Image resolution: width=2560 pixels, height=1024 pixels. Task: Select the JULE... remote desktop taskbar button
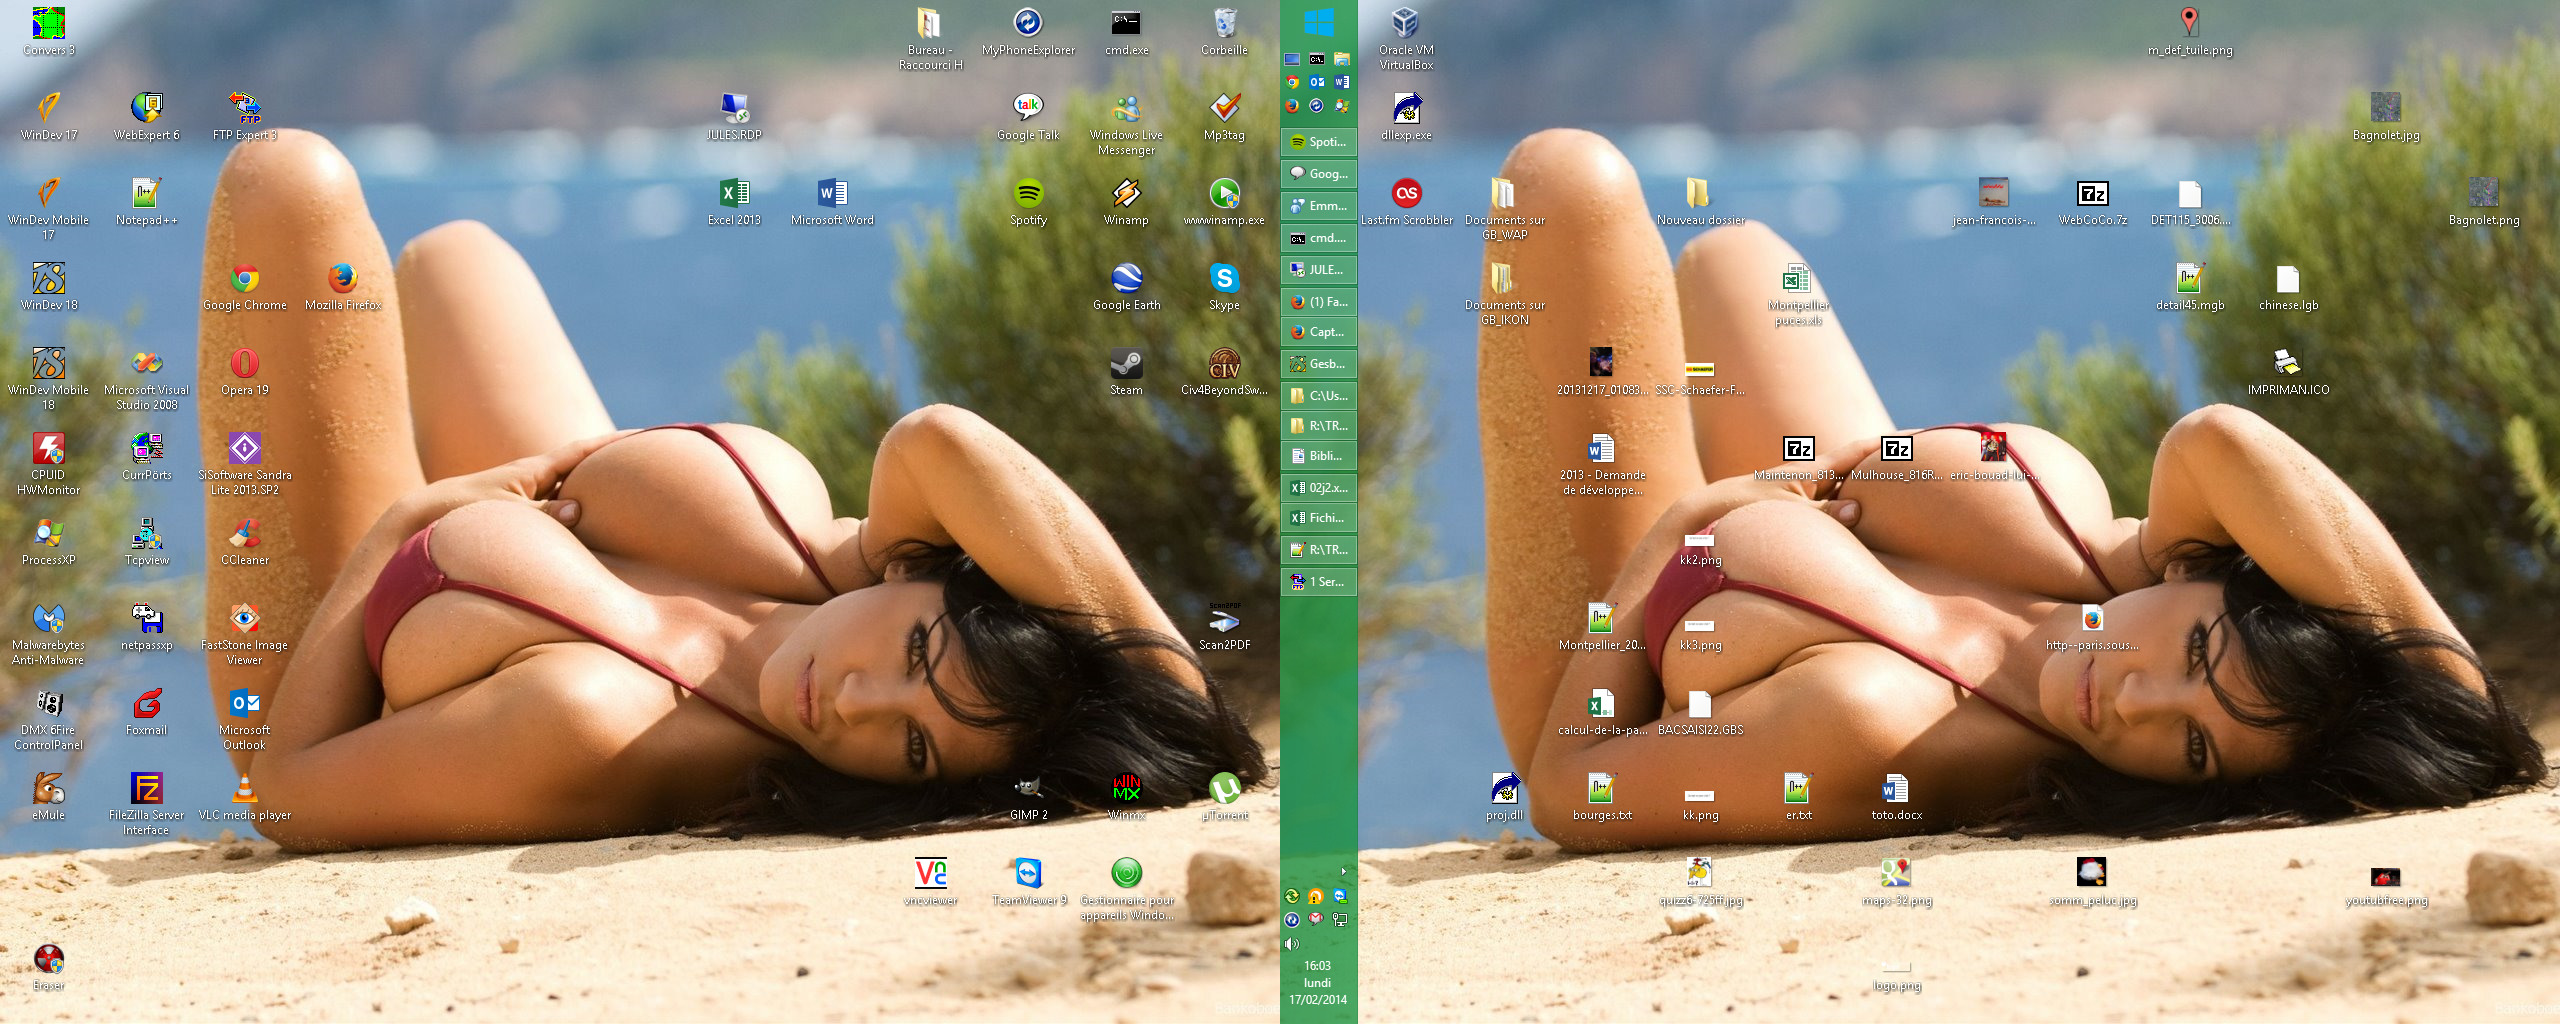point(1318,270)
